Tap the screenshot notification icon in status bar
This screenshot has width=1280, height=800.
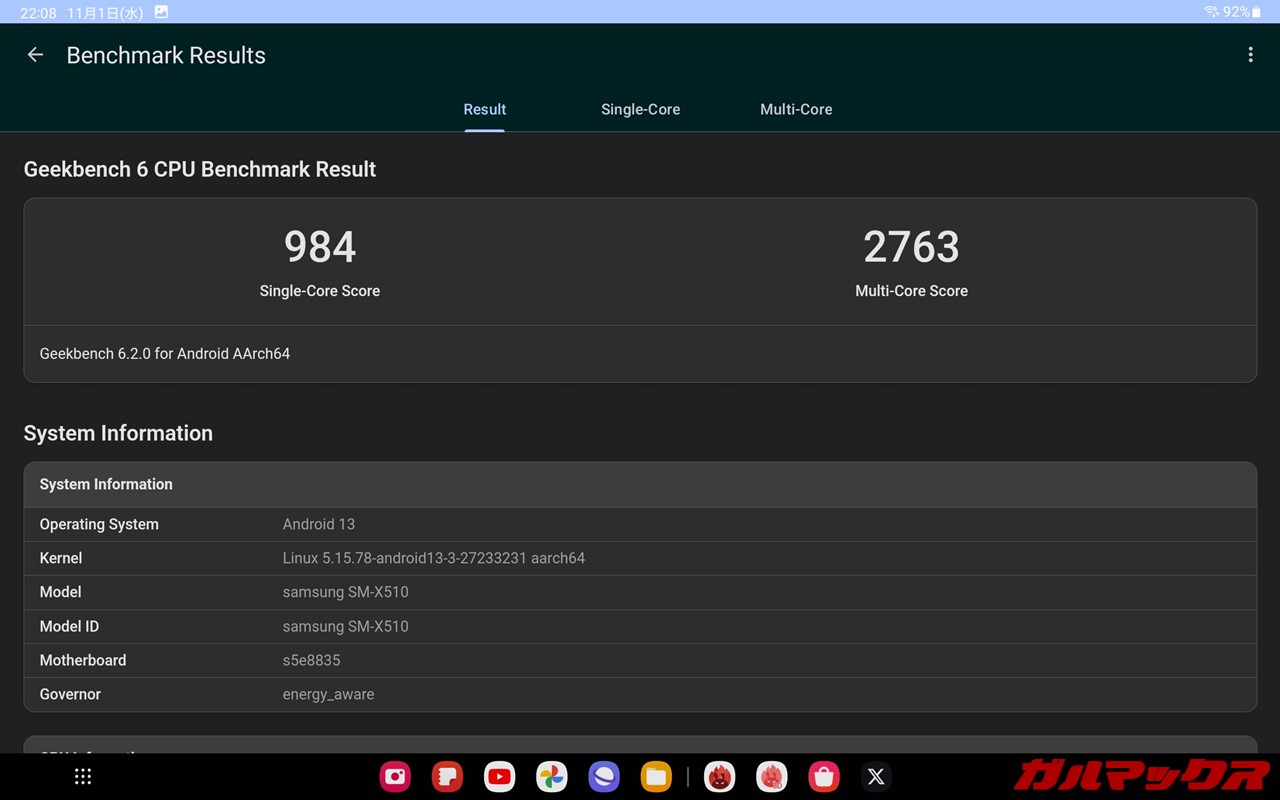(161, 12)
